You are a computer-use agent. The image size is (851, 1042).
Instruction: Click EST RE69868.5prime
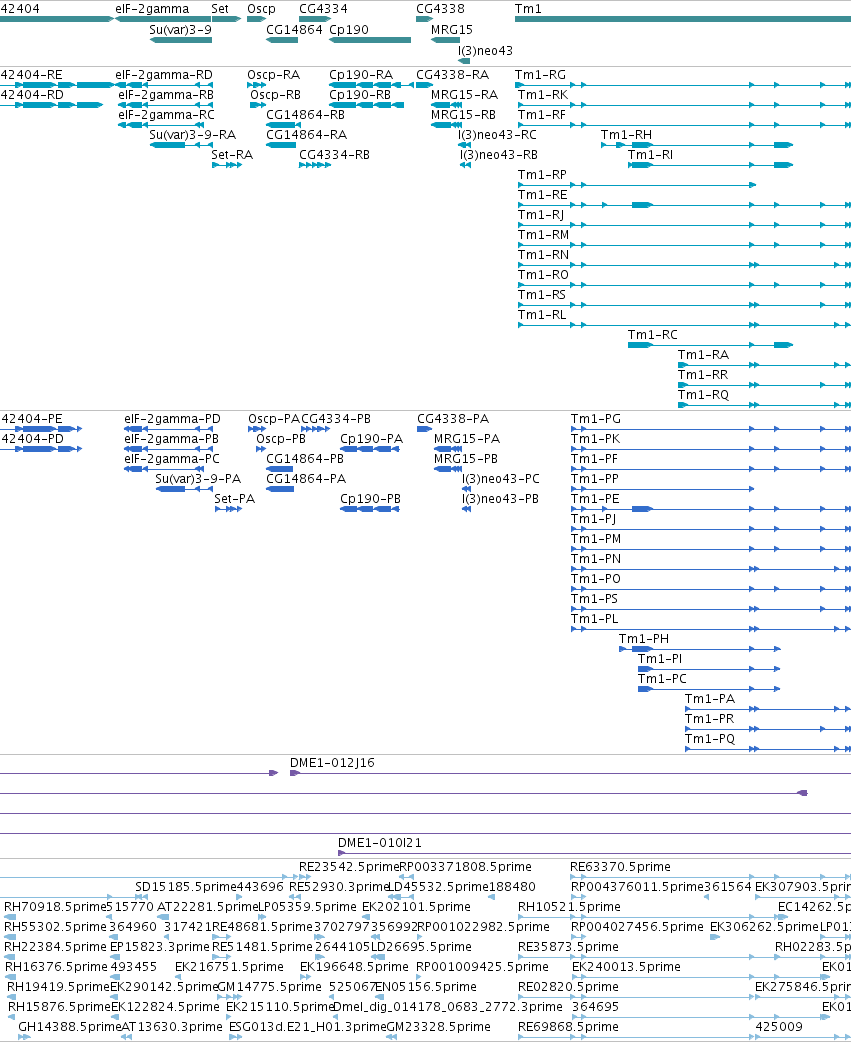568,1026
